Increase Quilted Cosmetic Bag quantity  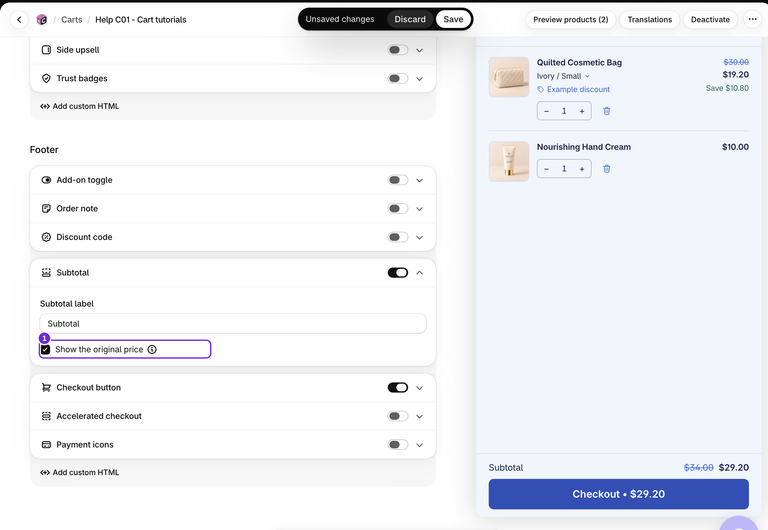(582, 111)
